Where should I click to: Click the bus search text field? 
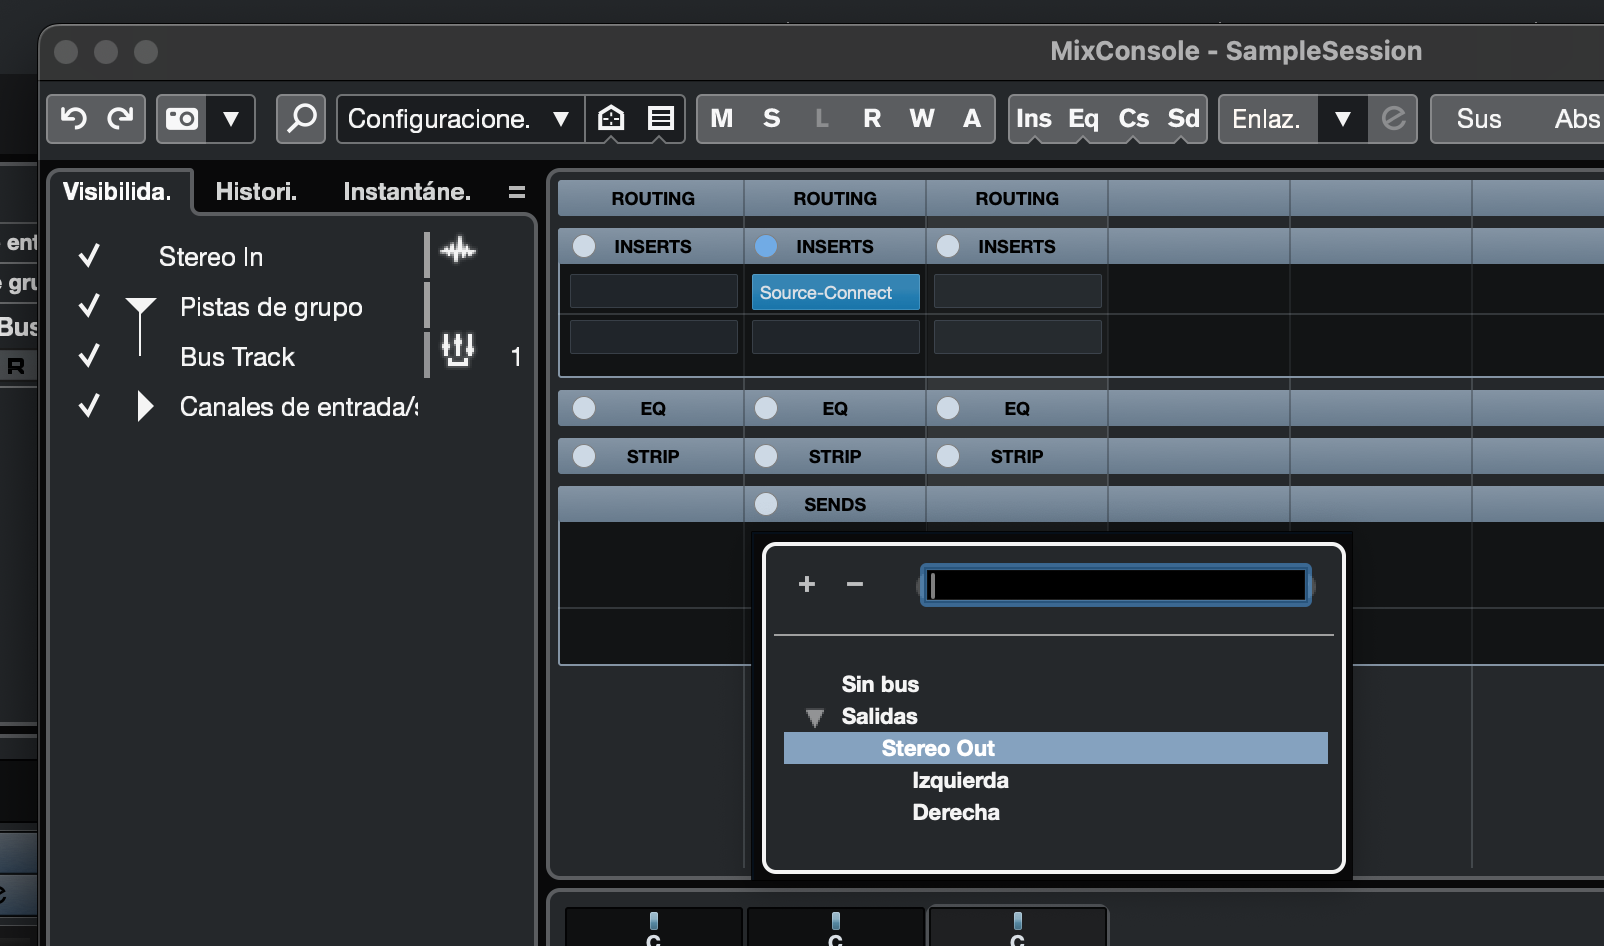(1115, 585)
